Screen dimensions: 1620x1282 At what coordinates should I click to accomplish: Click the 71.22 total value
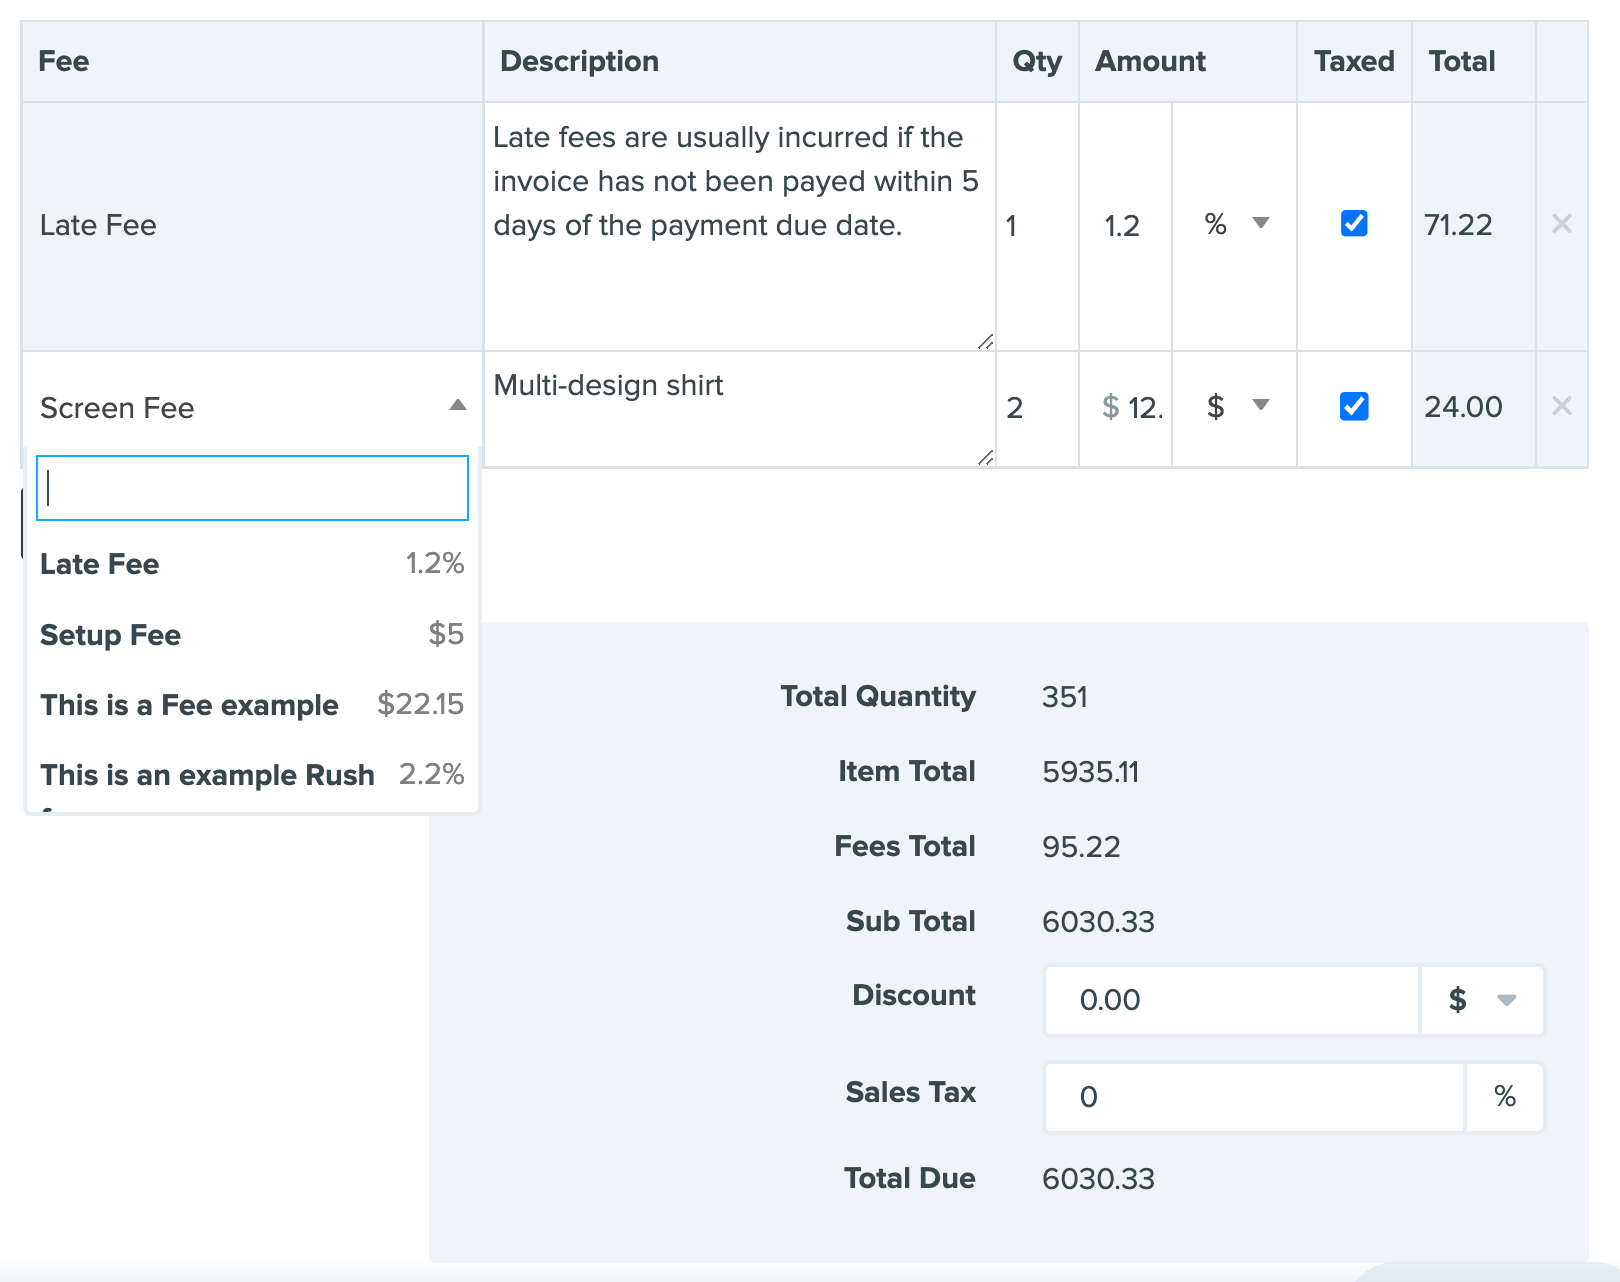point(1458,225)
